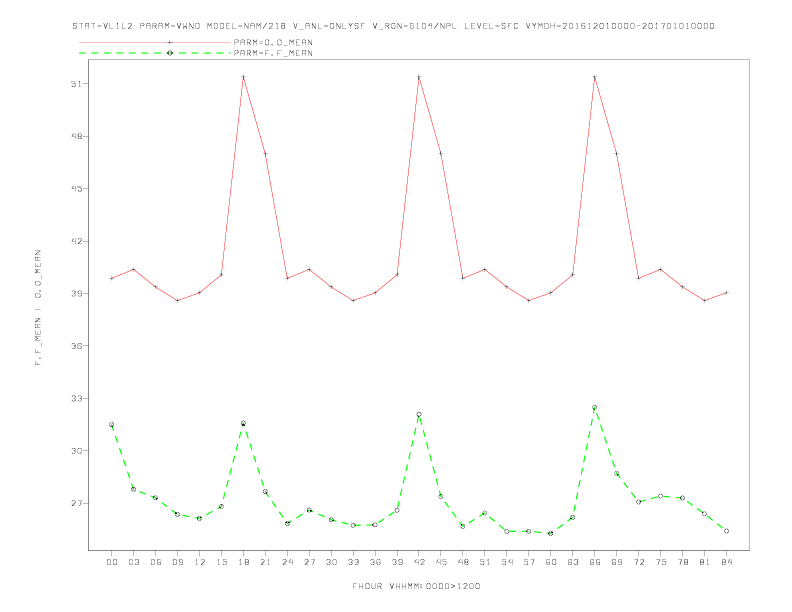The width and height of the screenshot is (792, 612).
Task: Click the x-axis tick label 84
Action: tap(727, 562)
